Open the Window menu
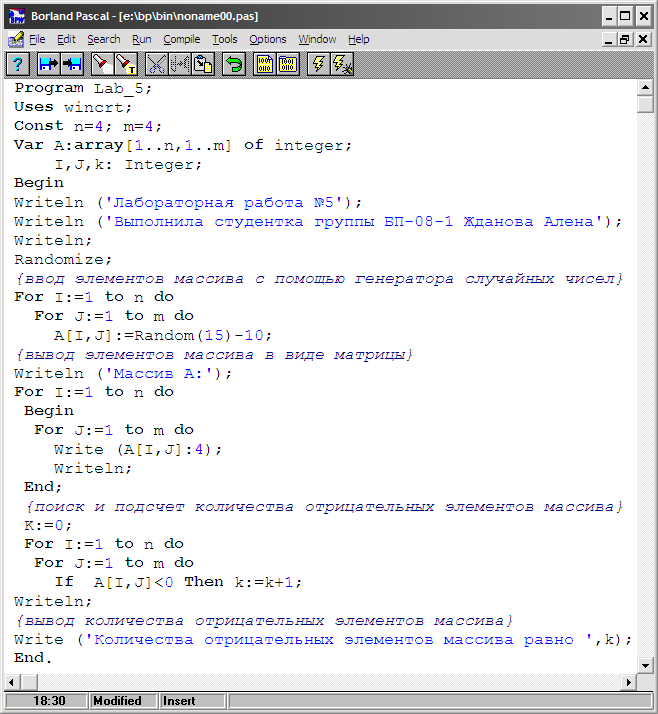 tap(317, 40)
